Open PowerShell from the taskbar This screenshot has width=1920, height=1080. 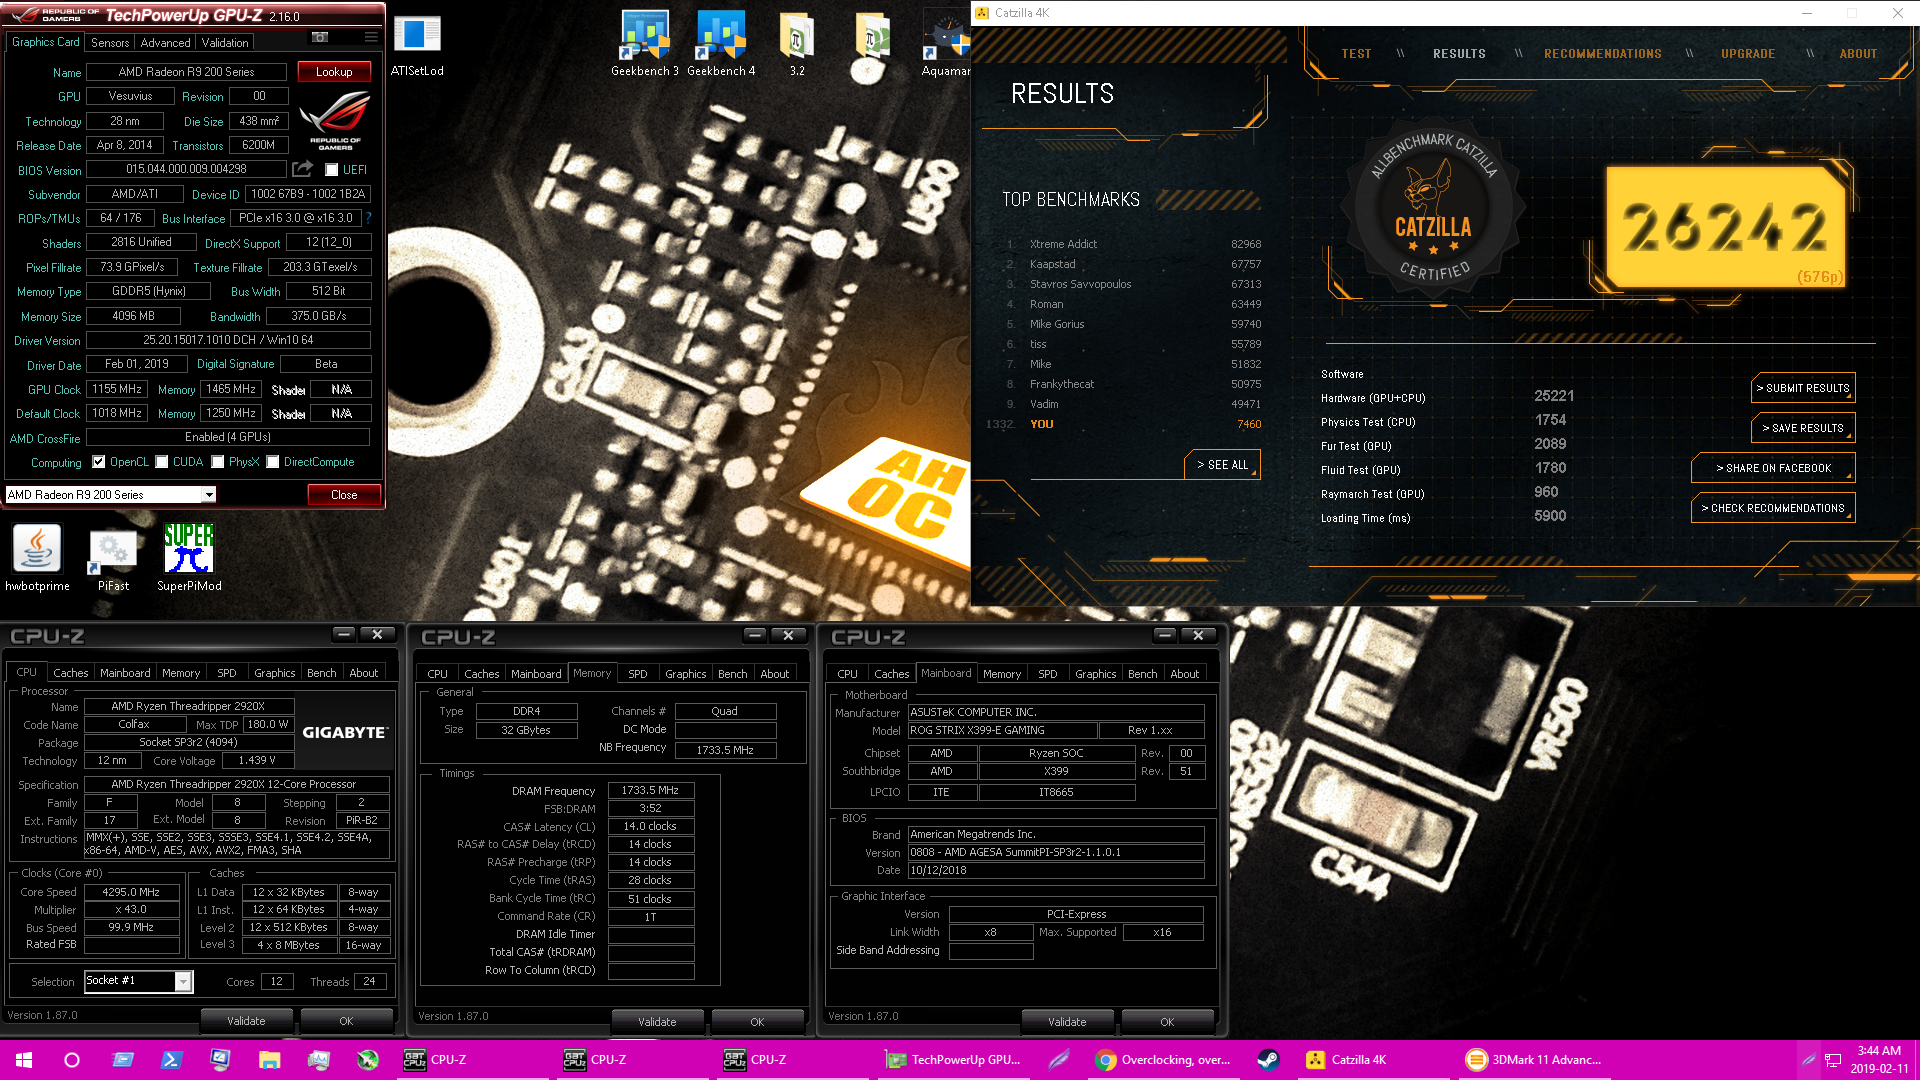(170, 1060)
